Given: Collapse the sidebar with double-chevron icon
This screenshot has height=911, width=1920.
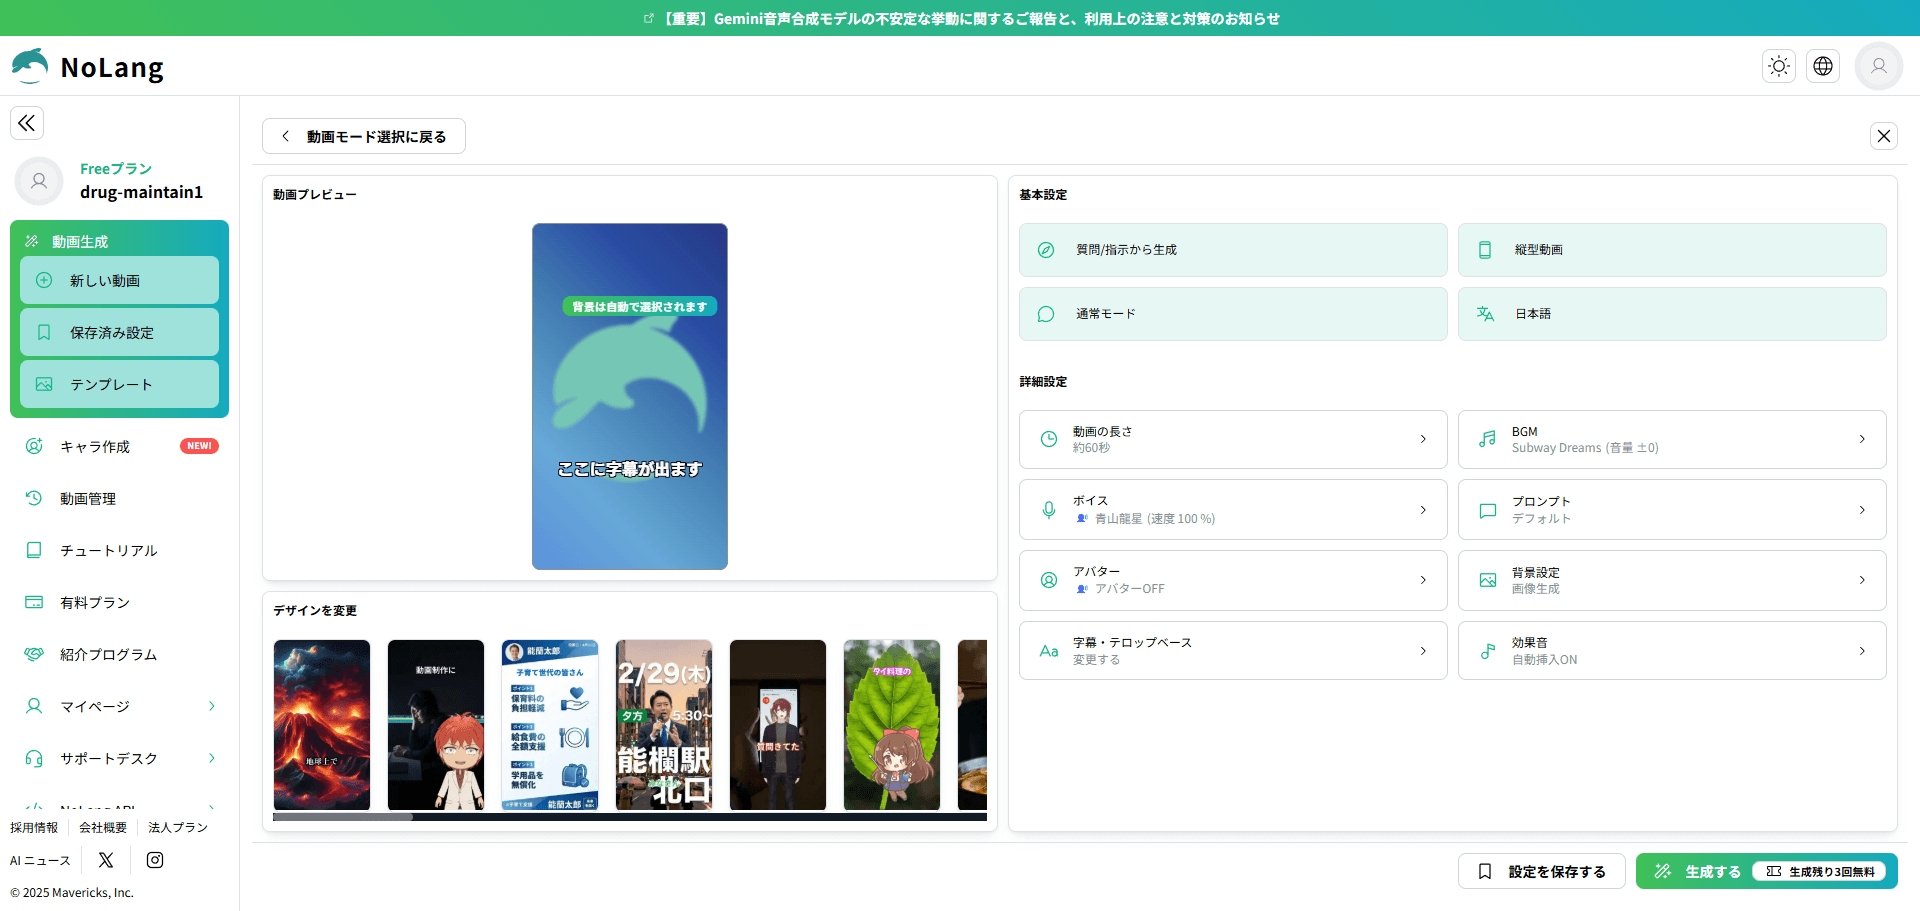Looking at the screenshot, I should click(x=27, y=123).
